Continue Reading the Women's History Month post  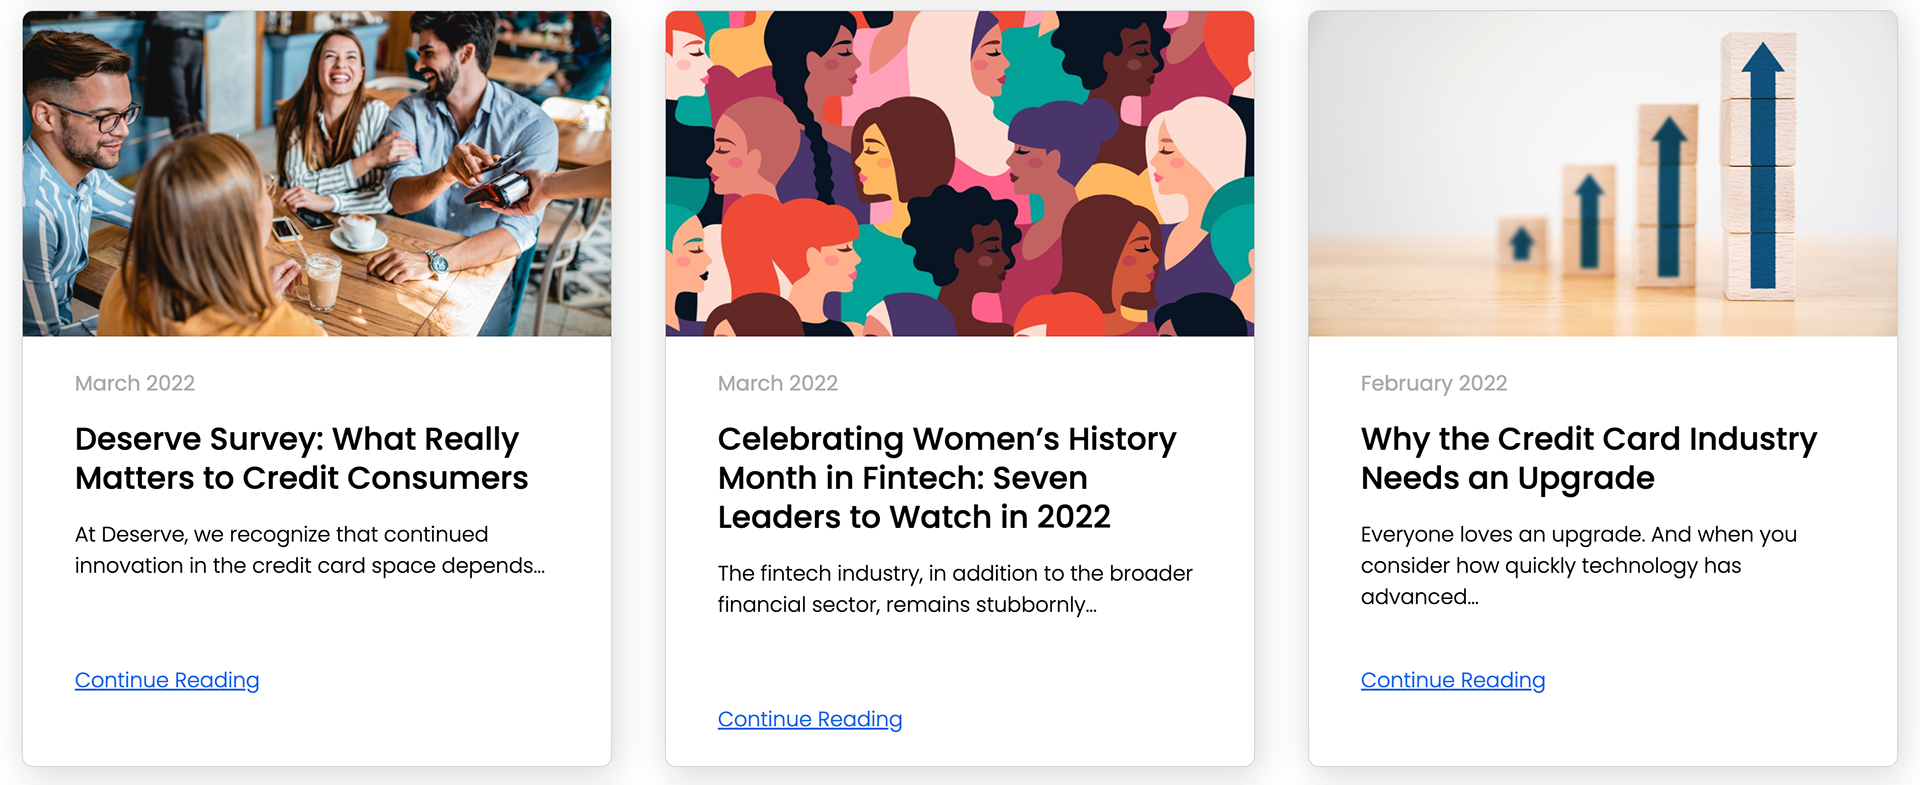[x=810, y=719]
